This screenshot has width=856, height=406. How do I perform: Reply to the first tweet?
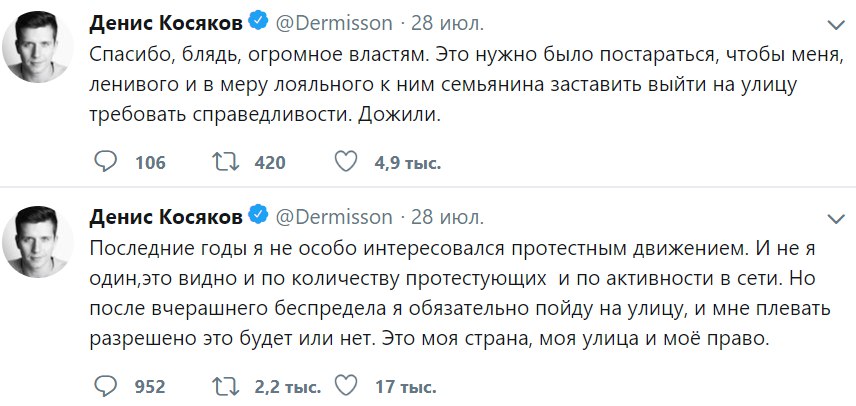pos(105,162)
